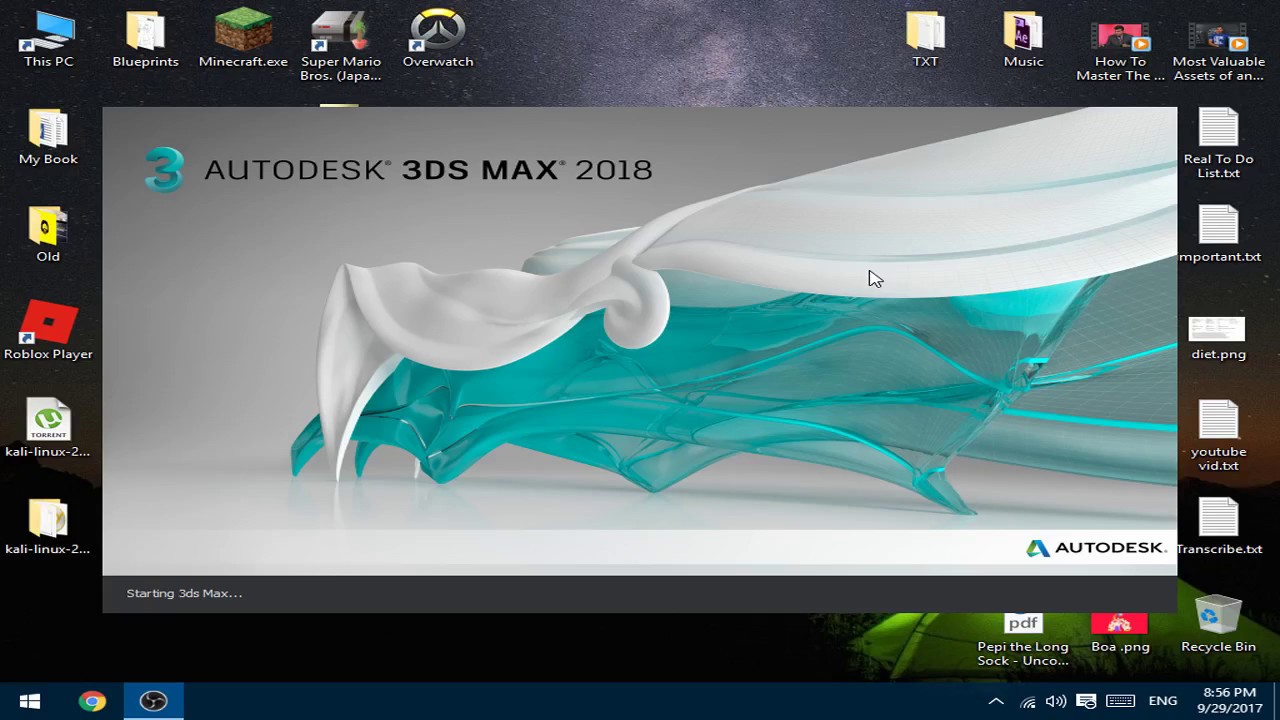
Task: Select the Minecraft.exe desktop icon
Action: pos(243,39)
